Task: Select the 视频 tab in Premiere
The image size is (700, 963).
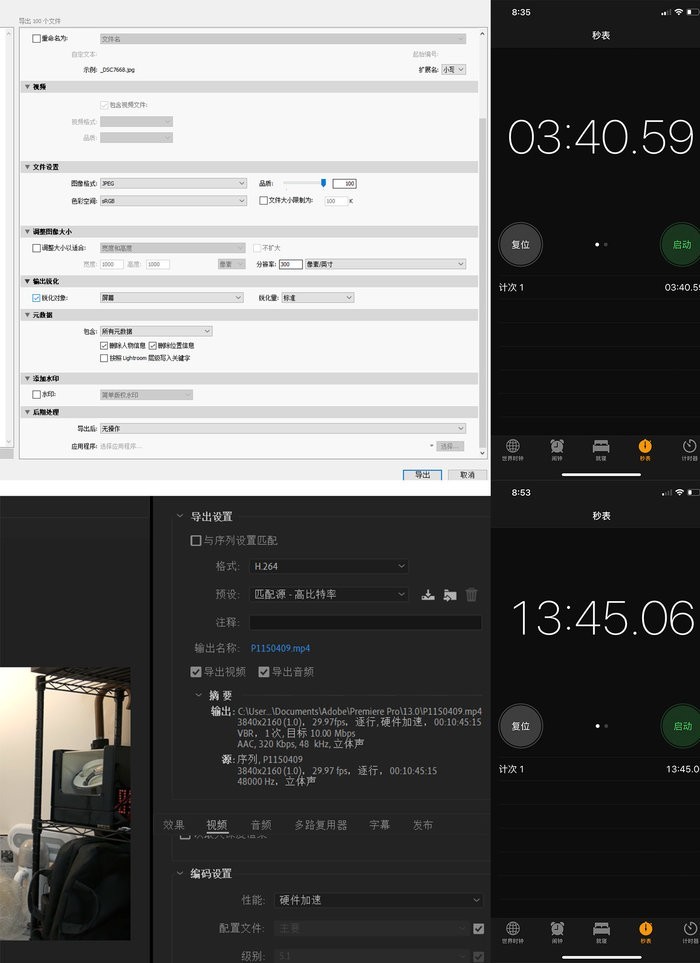Action: 217,825
